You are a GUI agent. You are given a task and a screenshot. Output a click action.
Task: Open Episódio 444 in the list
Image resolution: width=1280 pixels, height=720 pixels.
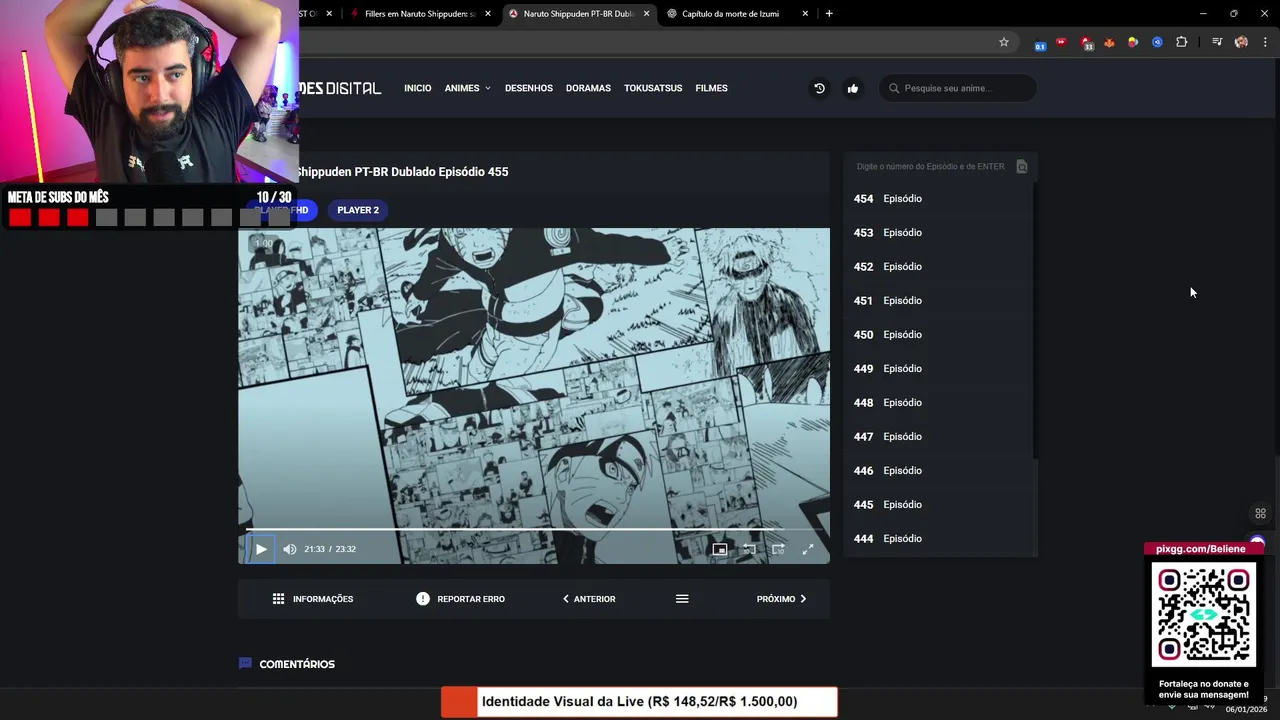pyautogui.click(x=938, y=539)
